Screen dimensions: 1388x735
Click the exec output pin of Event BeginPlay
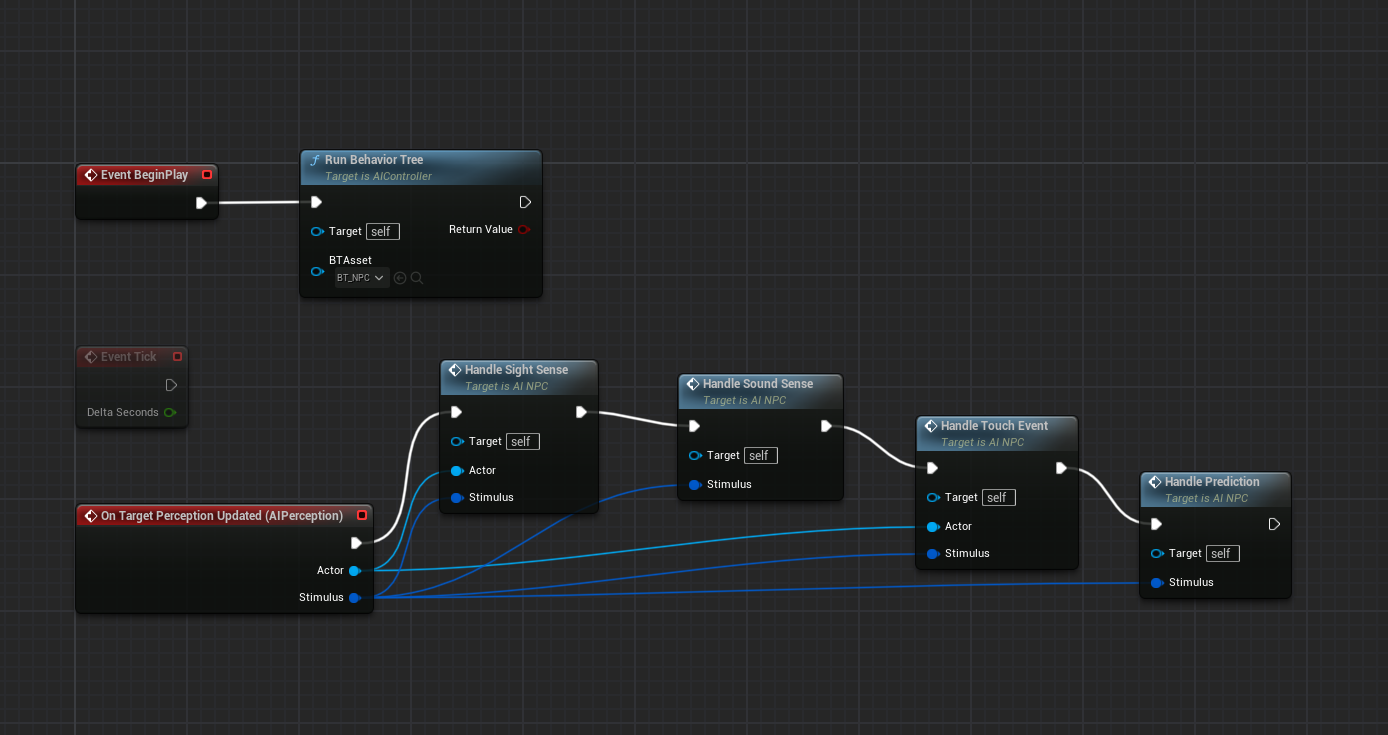(202, 202)
